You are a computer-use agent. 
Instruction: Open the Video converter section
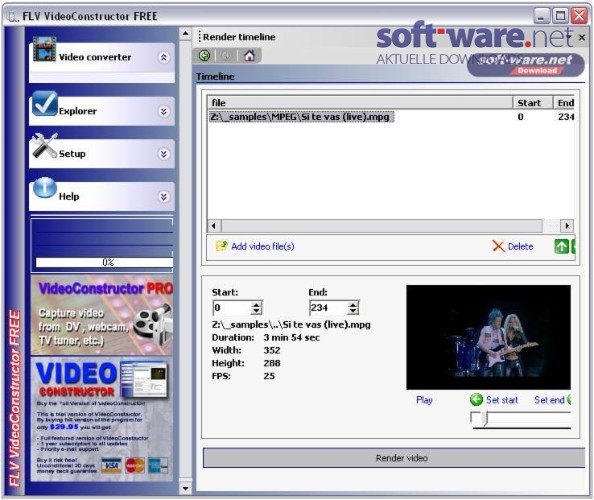click(x=95, y=57)
